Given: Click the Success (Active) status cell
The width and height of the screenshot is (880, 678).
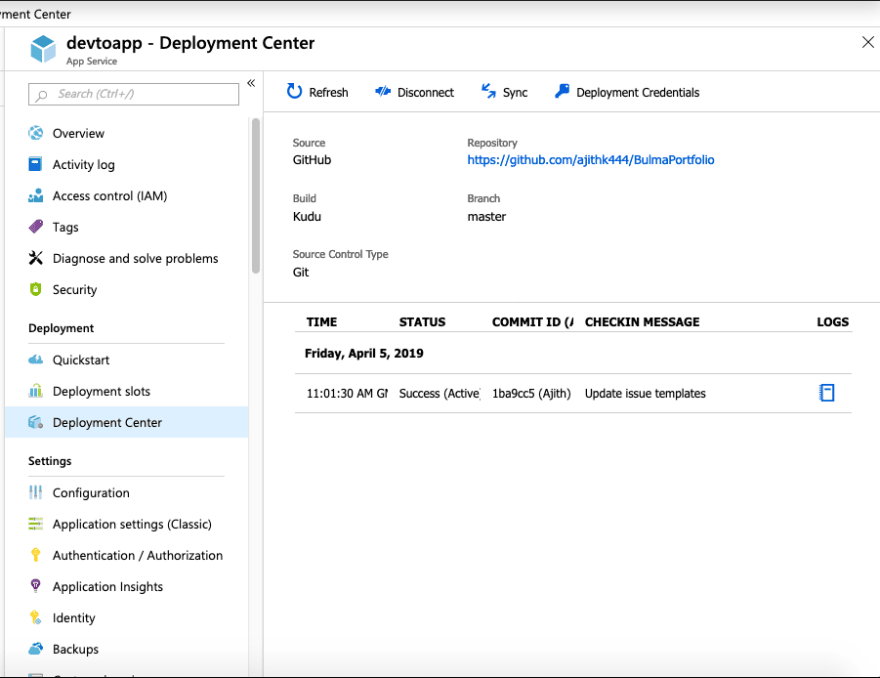Looking at the screenshot, I should pos(439,393).
